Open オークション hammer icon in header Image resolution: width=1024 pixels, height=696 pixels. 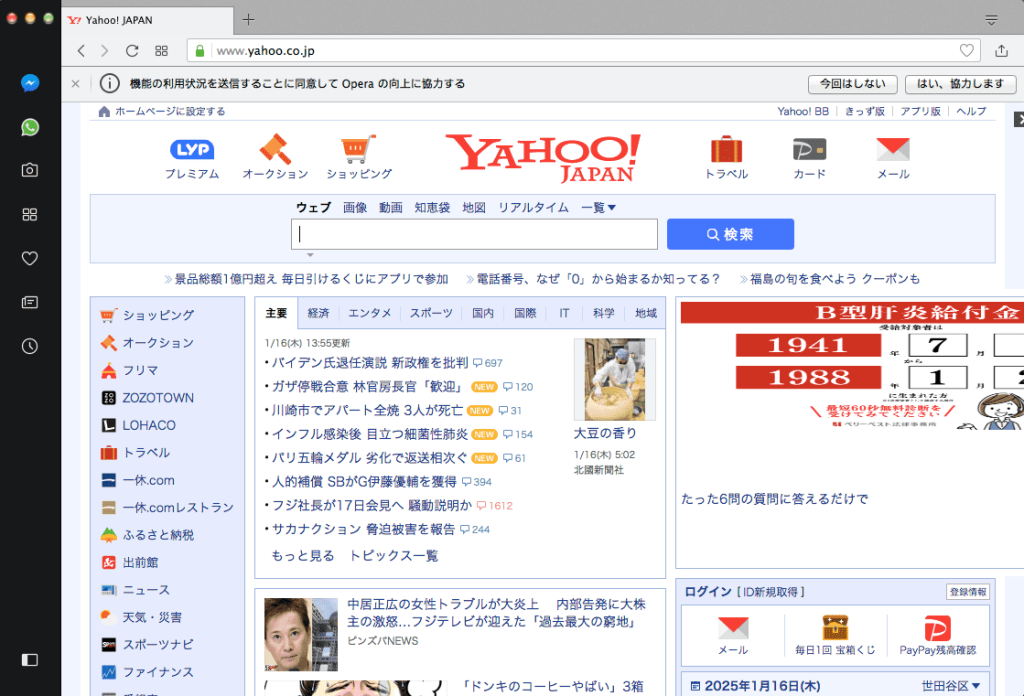coord(275,157)
